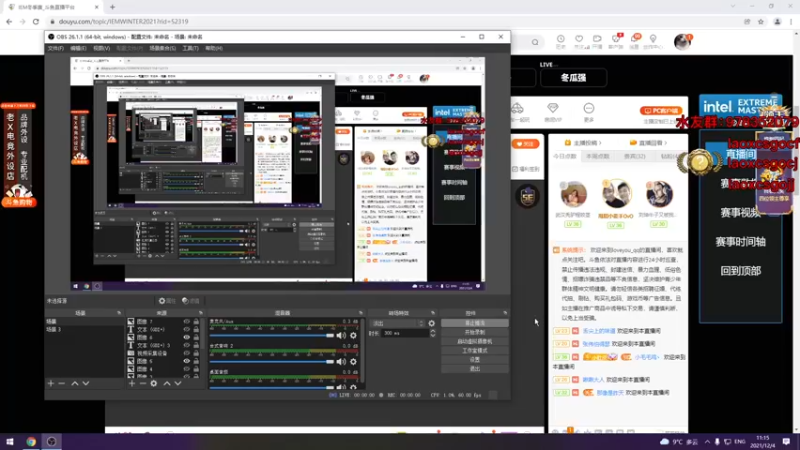Adjust 麦克风/Aux volume slider
Screen dimensions: 800x450
pos(271,335)
